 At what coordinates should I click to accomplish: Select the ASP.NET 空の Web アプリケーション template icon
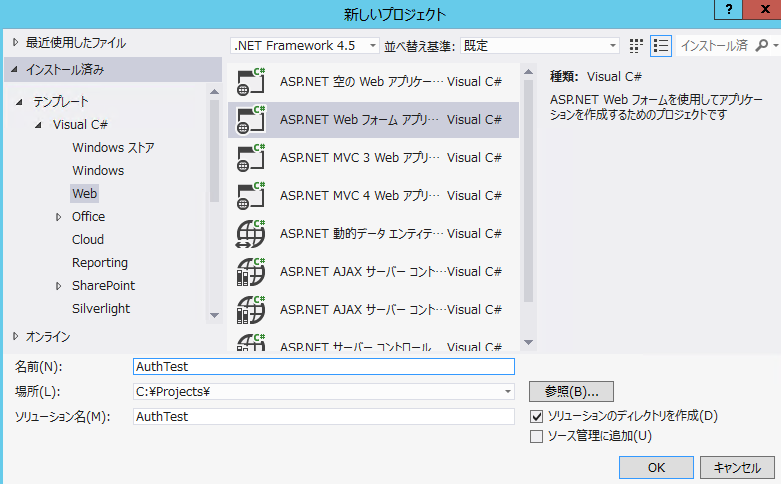pyautogui.click(x=251, y=82)
